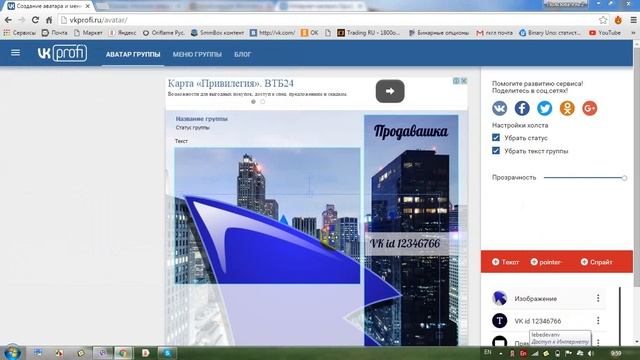
Task: Open the http://vk.com/ bookmark
Action: point(272,33)
